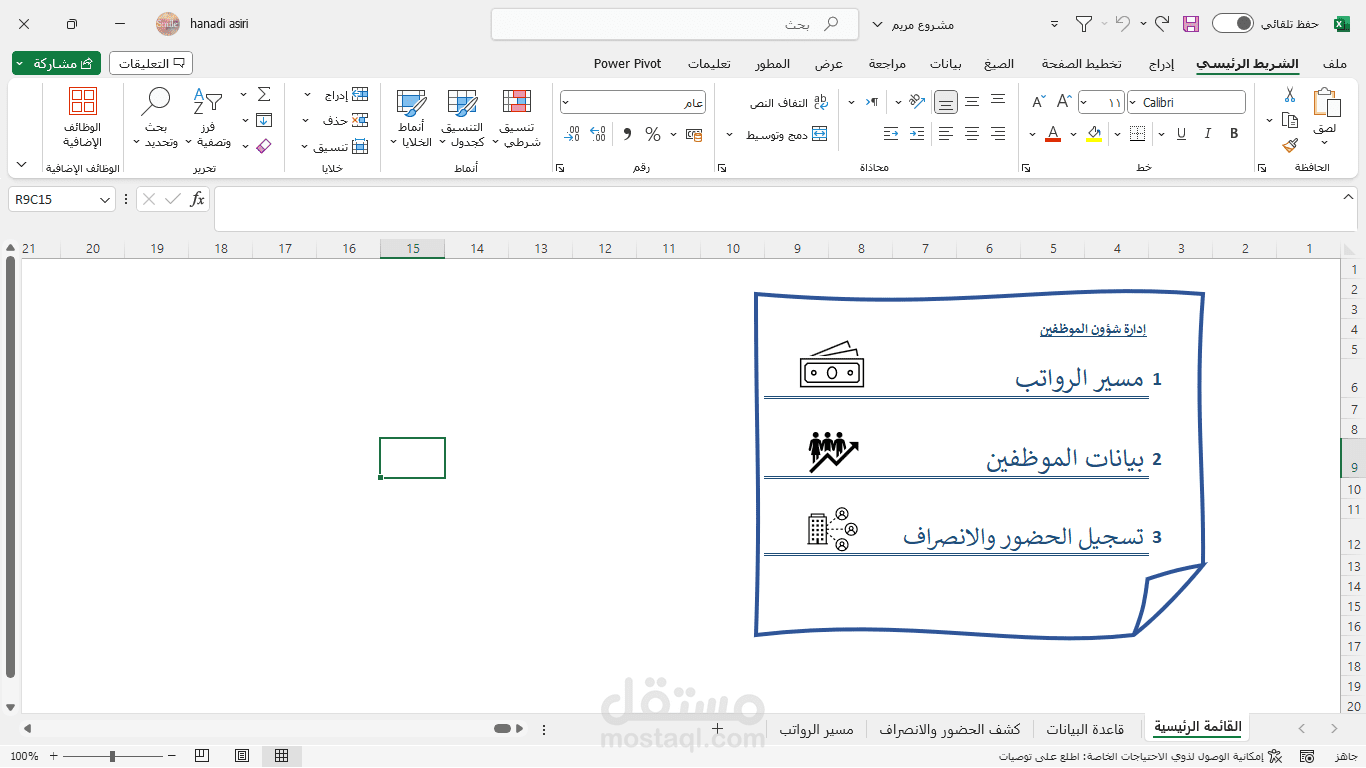Click the people chart icon beside بيانات الموظفين
The width and height of the screenshot is (1366, 768).
(834, 452)
